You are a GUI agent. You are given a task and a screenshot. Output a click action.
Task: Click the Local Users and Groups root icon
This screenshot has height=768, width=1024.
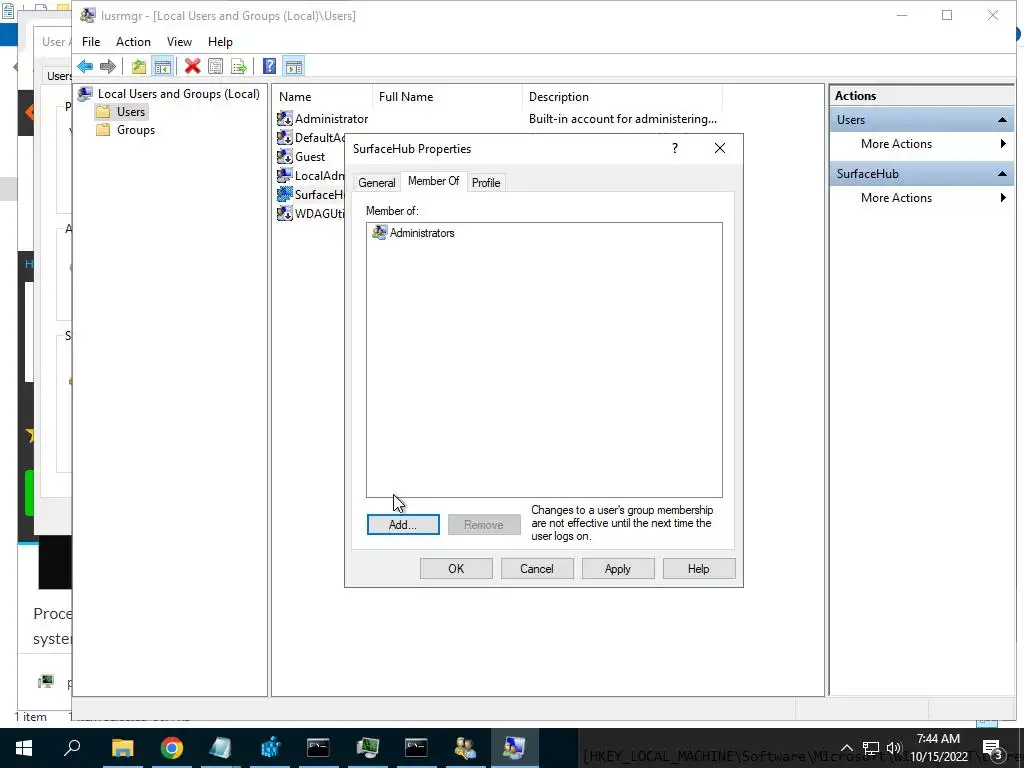[85, 93]
